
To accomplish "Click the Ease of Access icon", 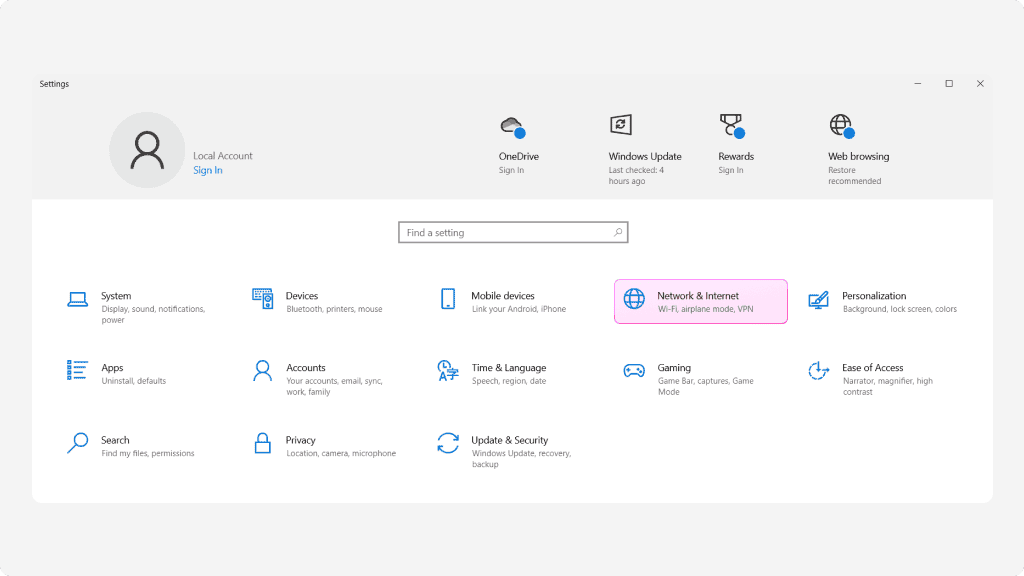I will pos(818,371).
